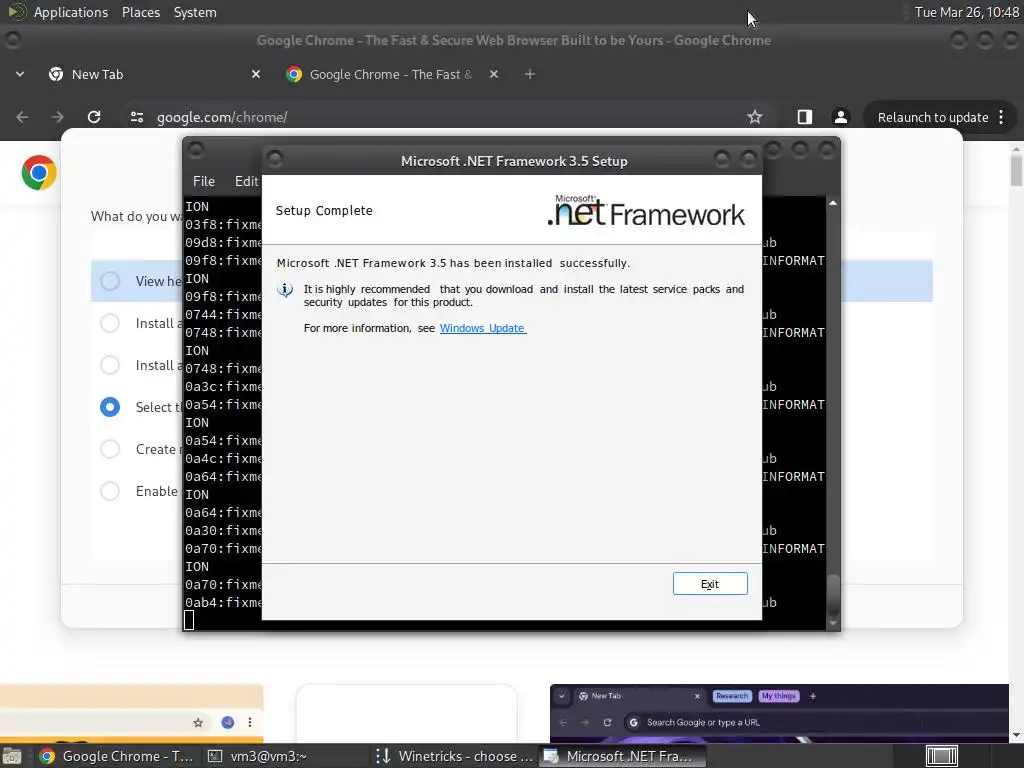Click the clock showing Tue Mar 26

[x=967, y=12]
